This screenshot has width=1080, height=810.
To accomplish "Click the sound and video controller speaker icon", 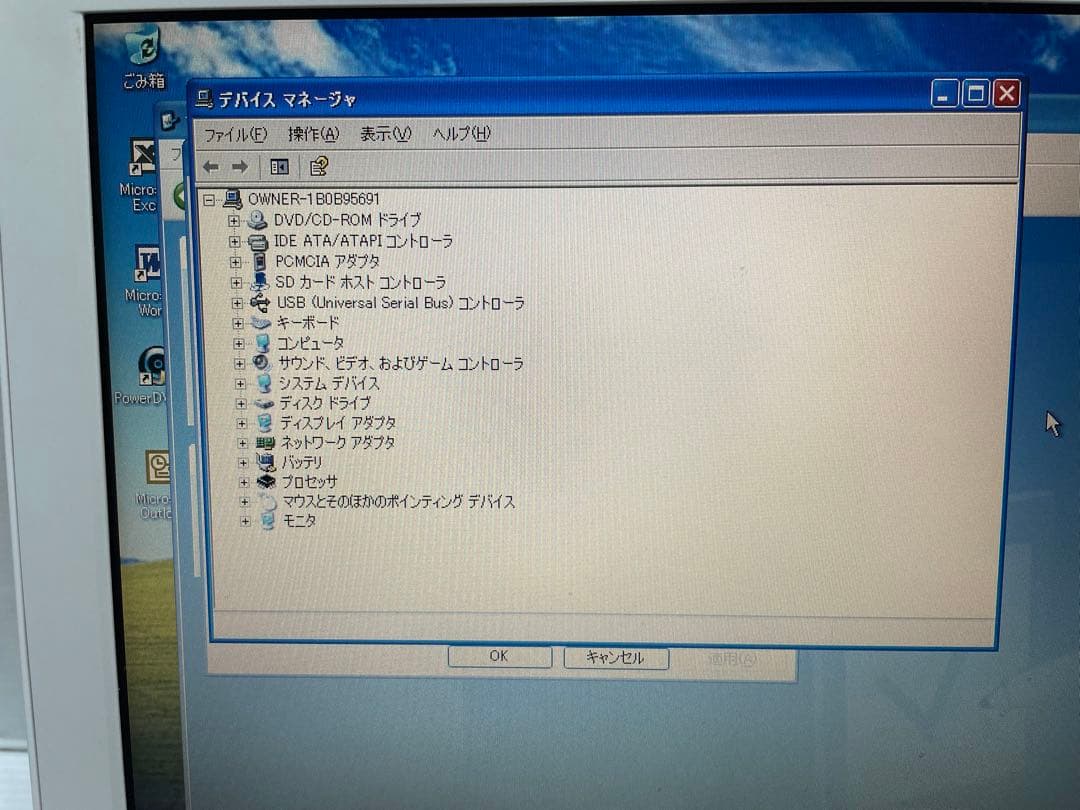I will coord(262,363).
